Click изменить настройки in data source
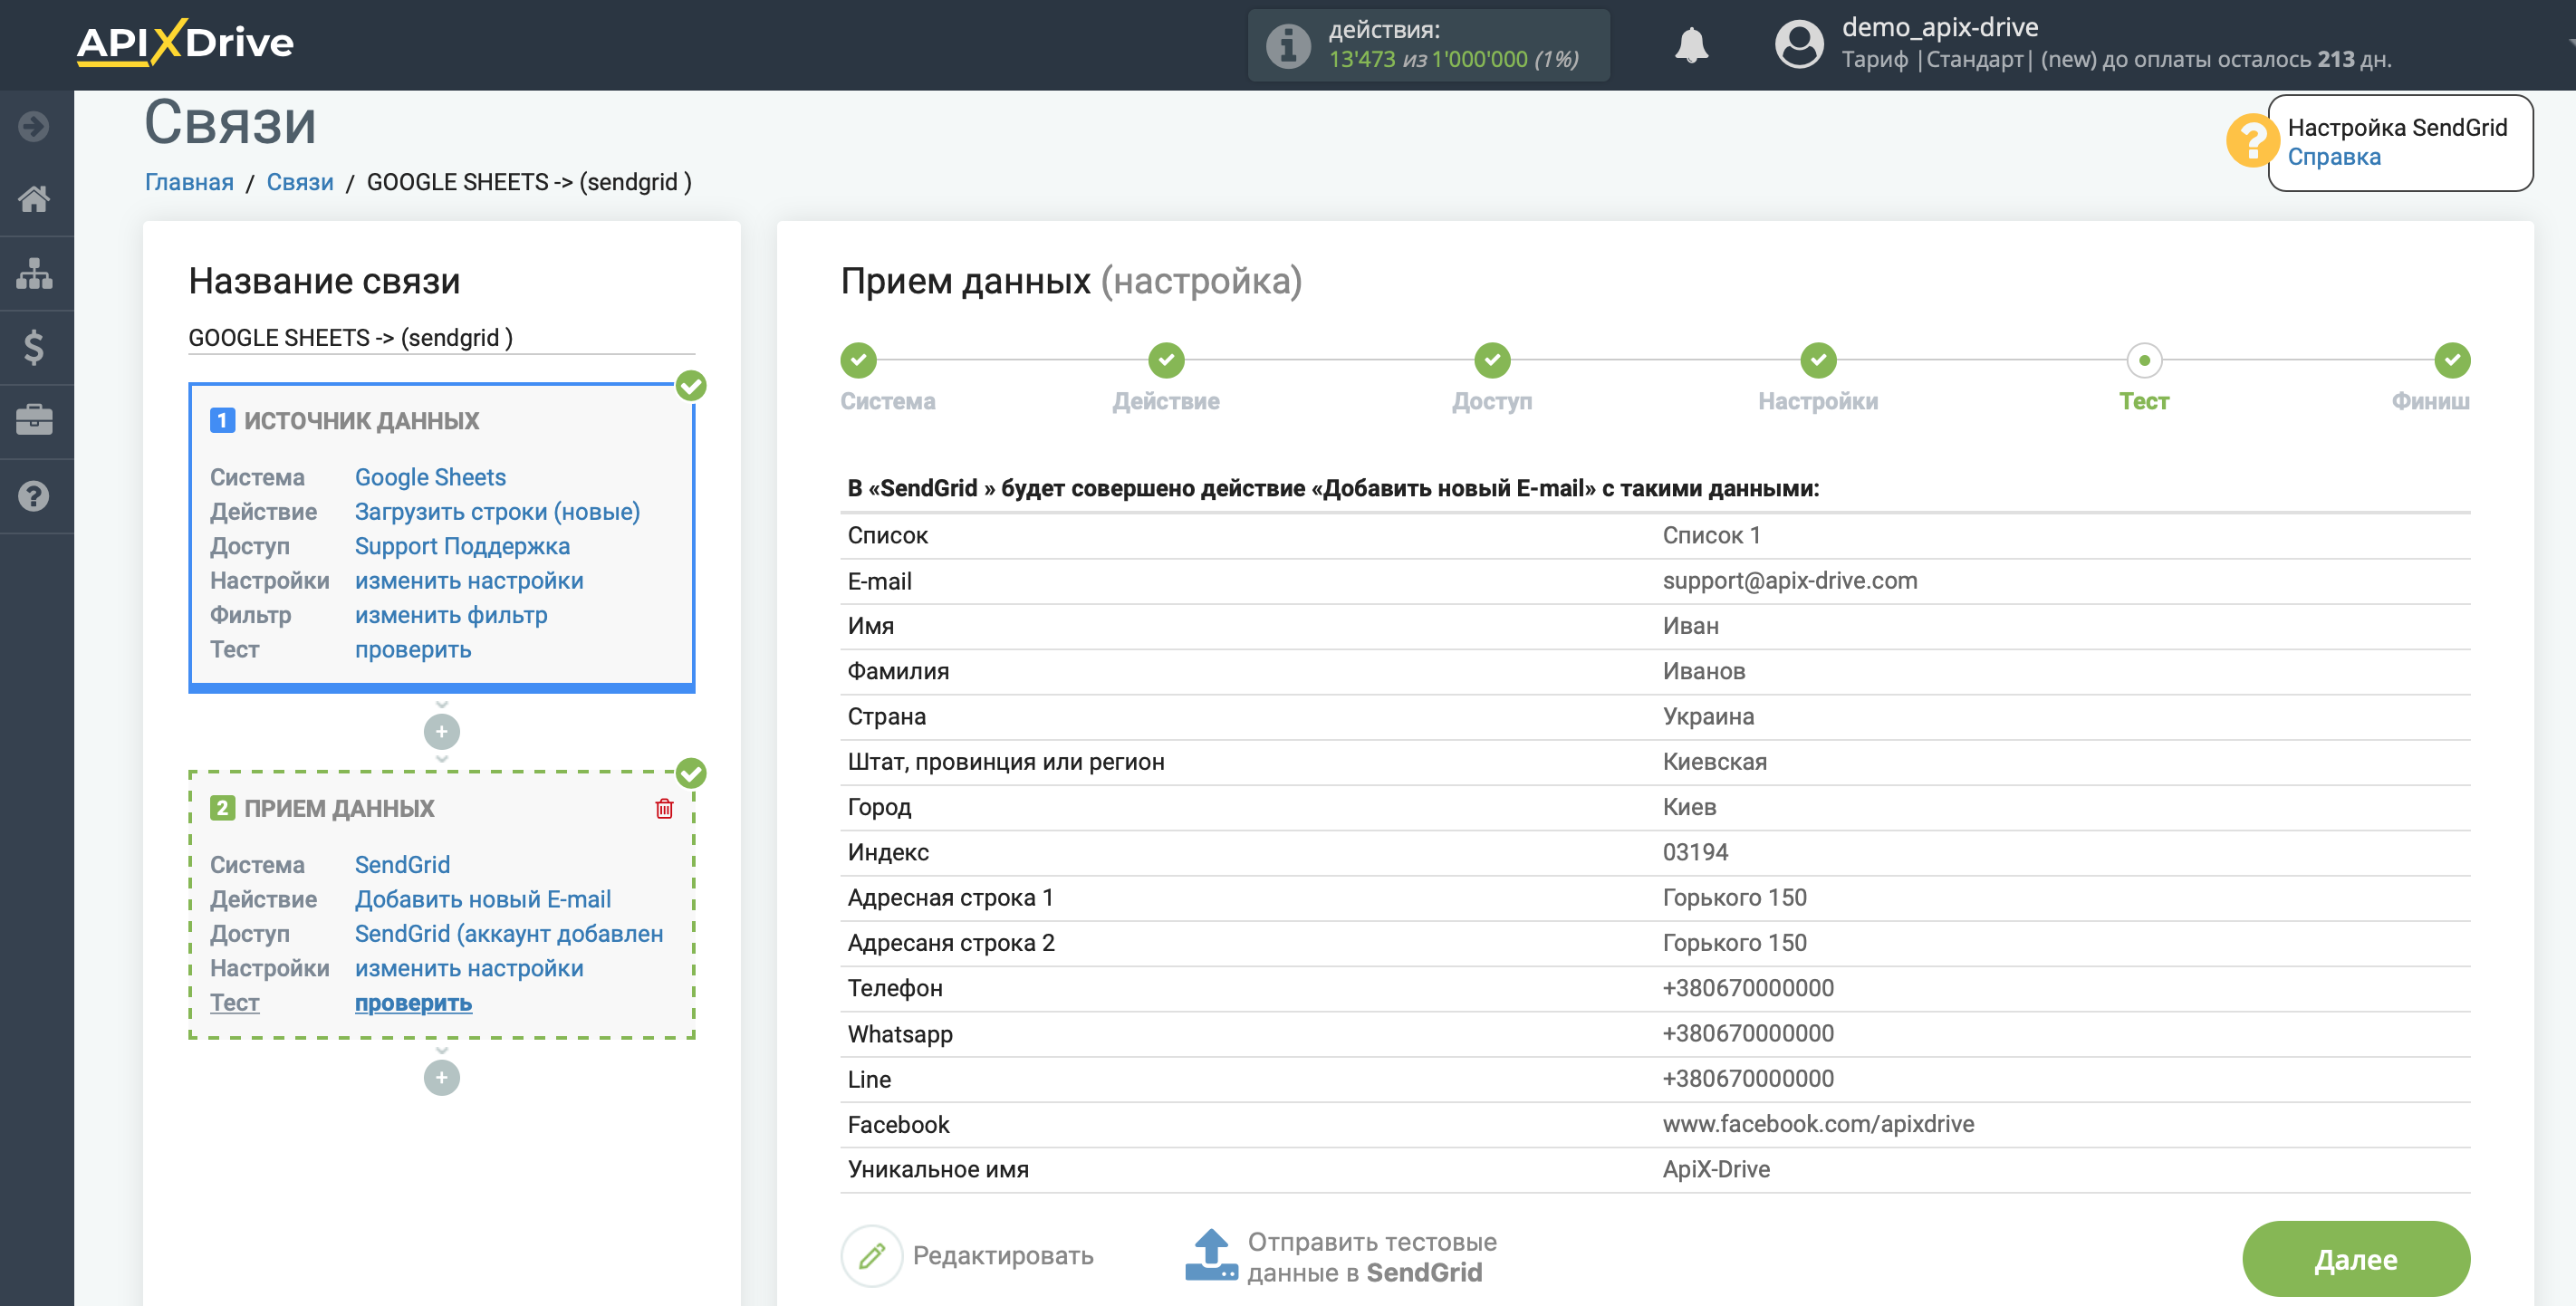 (469, 580)
